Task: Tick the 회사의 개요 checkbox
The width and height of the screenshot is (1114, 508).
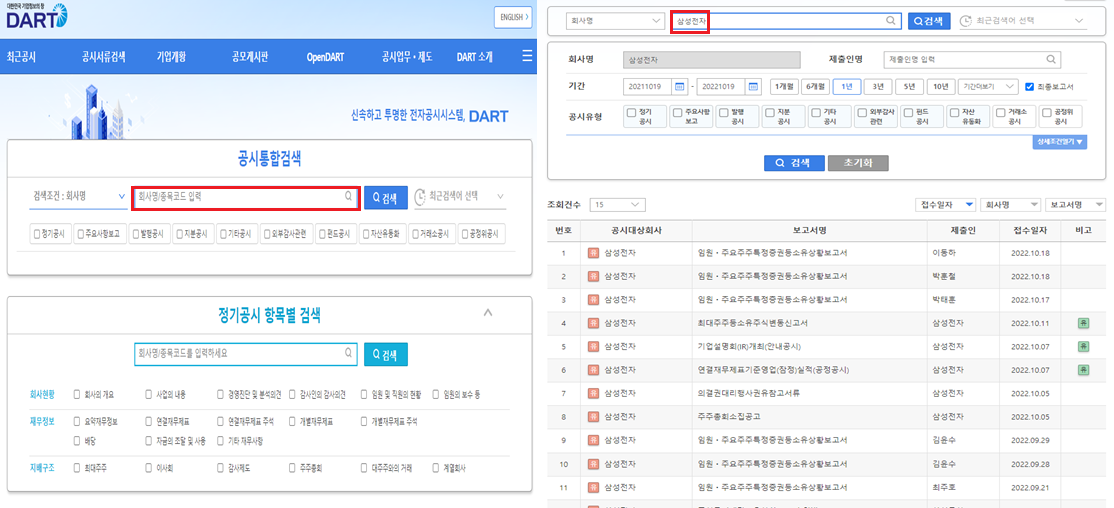Action: click(77, 394)
